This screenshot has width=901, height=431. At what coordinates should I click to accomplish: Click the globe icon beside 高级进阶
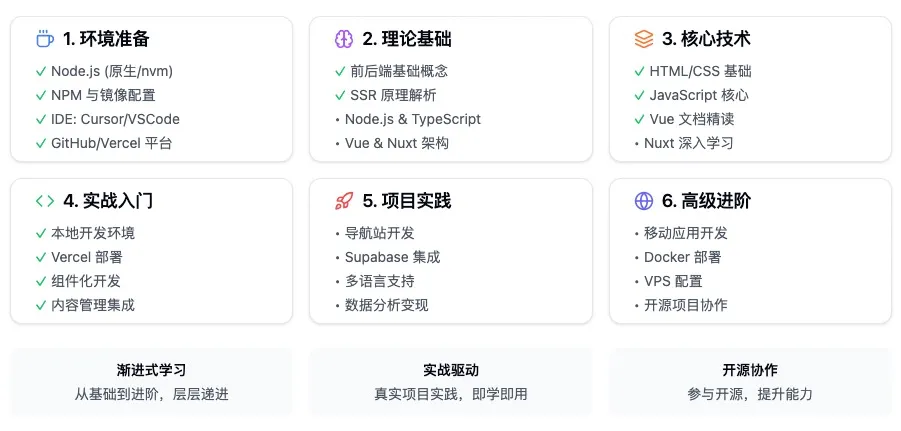coord(644,201)
